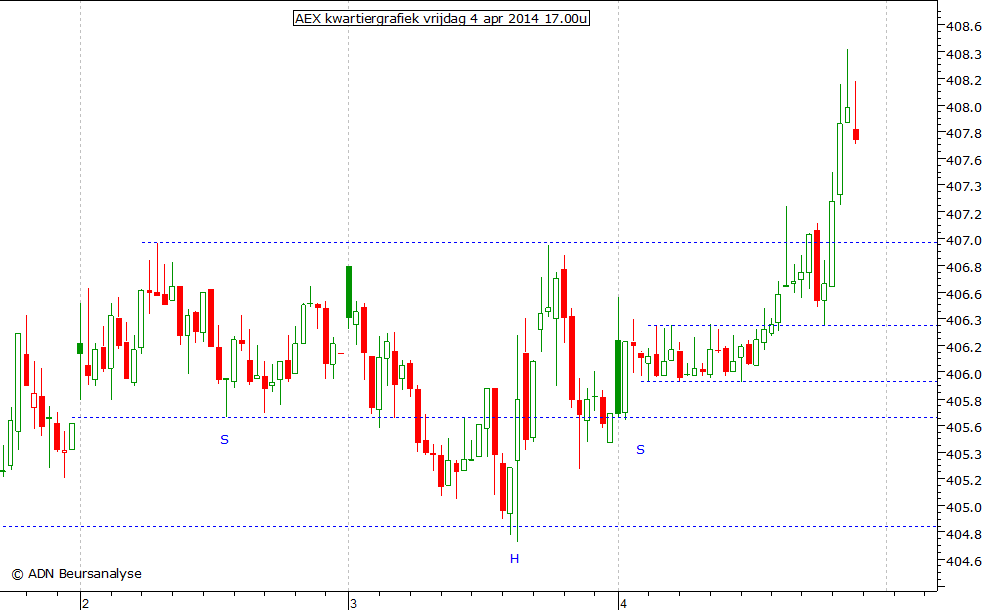985x610 pixels.
Task: Click the price label 405.6
Action: pos(964,428)
